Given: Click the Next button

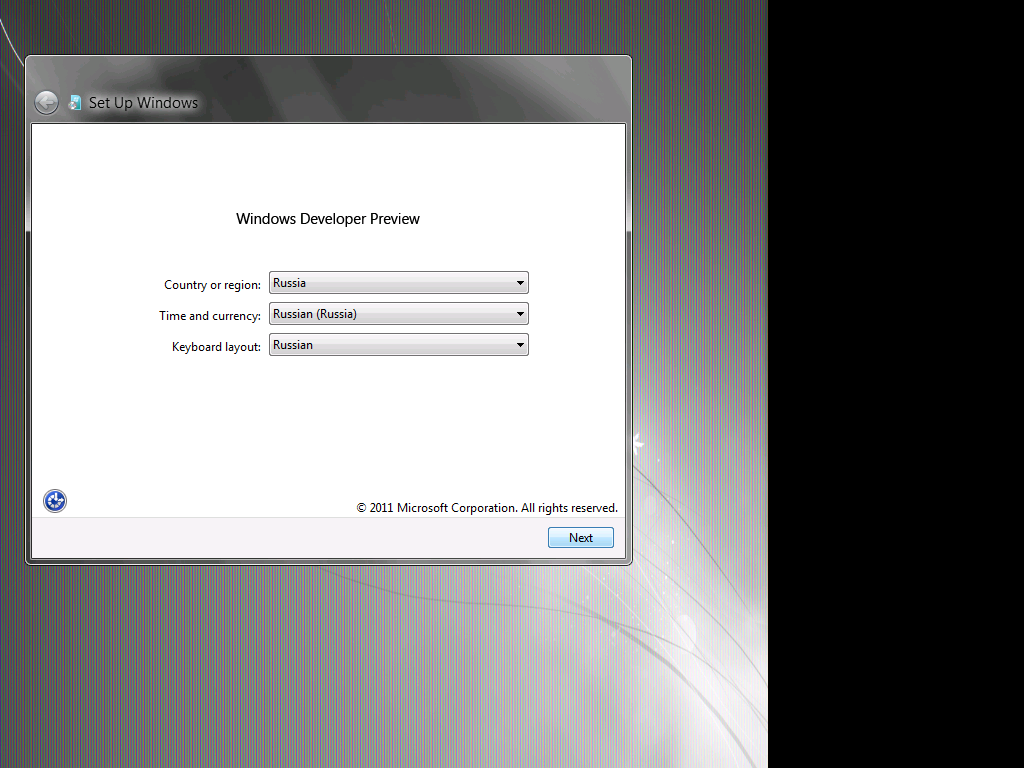Looking at the screenshot, I should pyautogui.click(x=581, y=537).
